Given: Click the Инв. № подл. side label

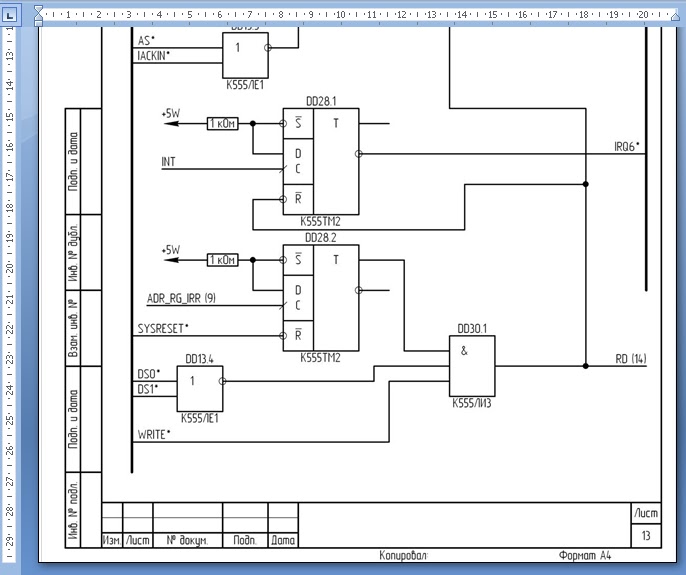Looking at the screenshot, I should (73, 510).
